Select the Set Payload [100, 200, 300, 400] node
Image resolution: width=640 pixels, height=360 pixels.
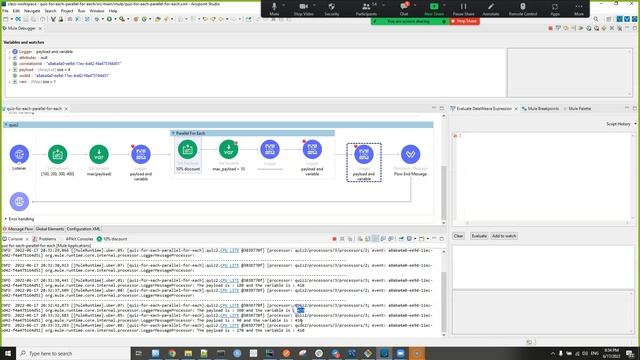[58, 154]
